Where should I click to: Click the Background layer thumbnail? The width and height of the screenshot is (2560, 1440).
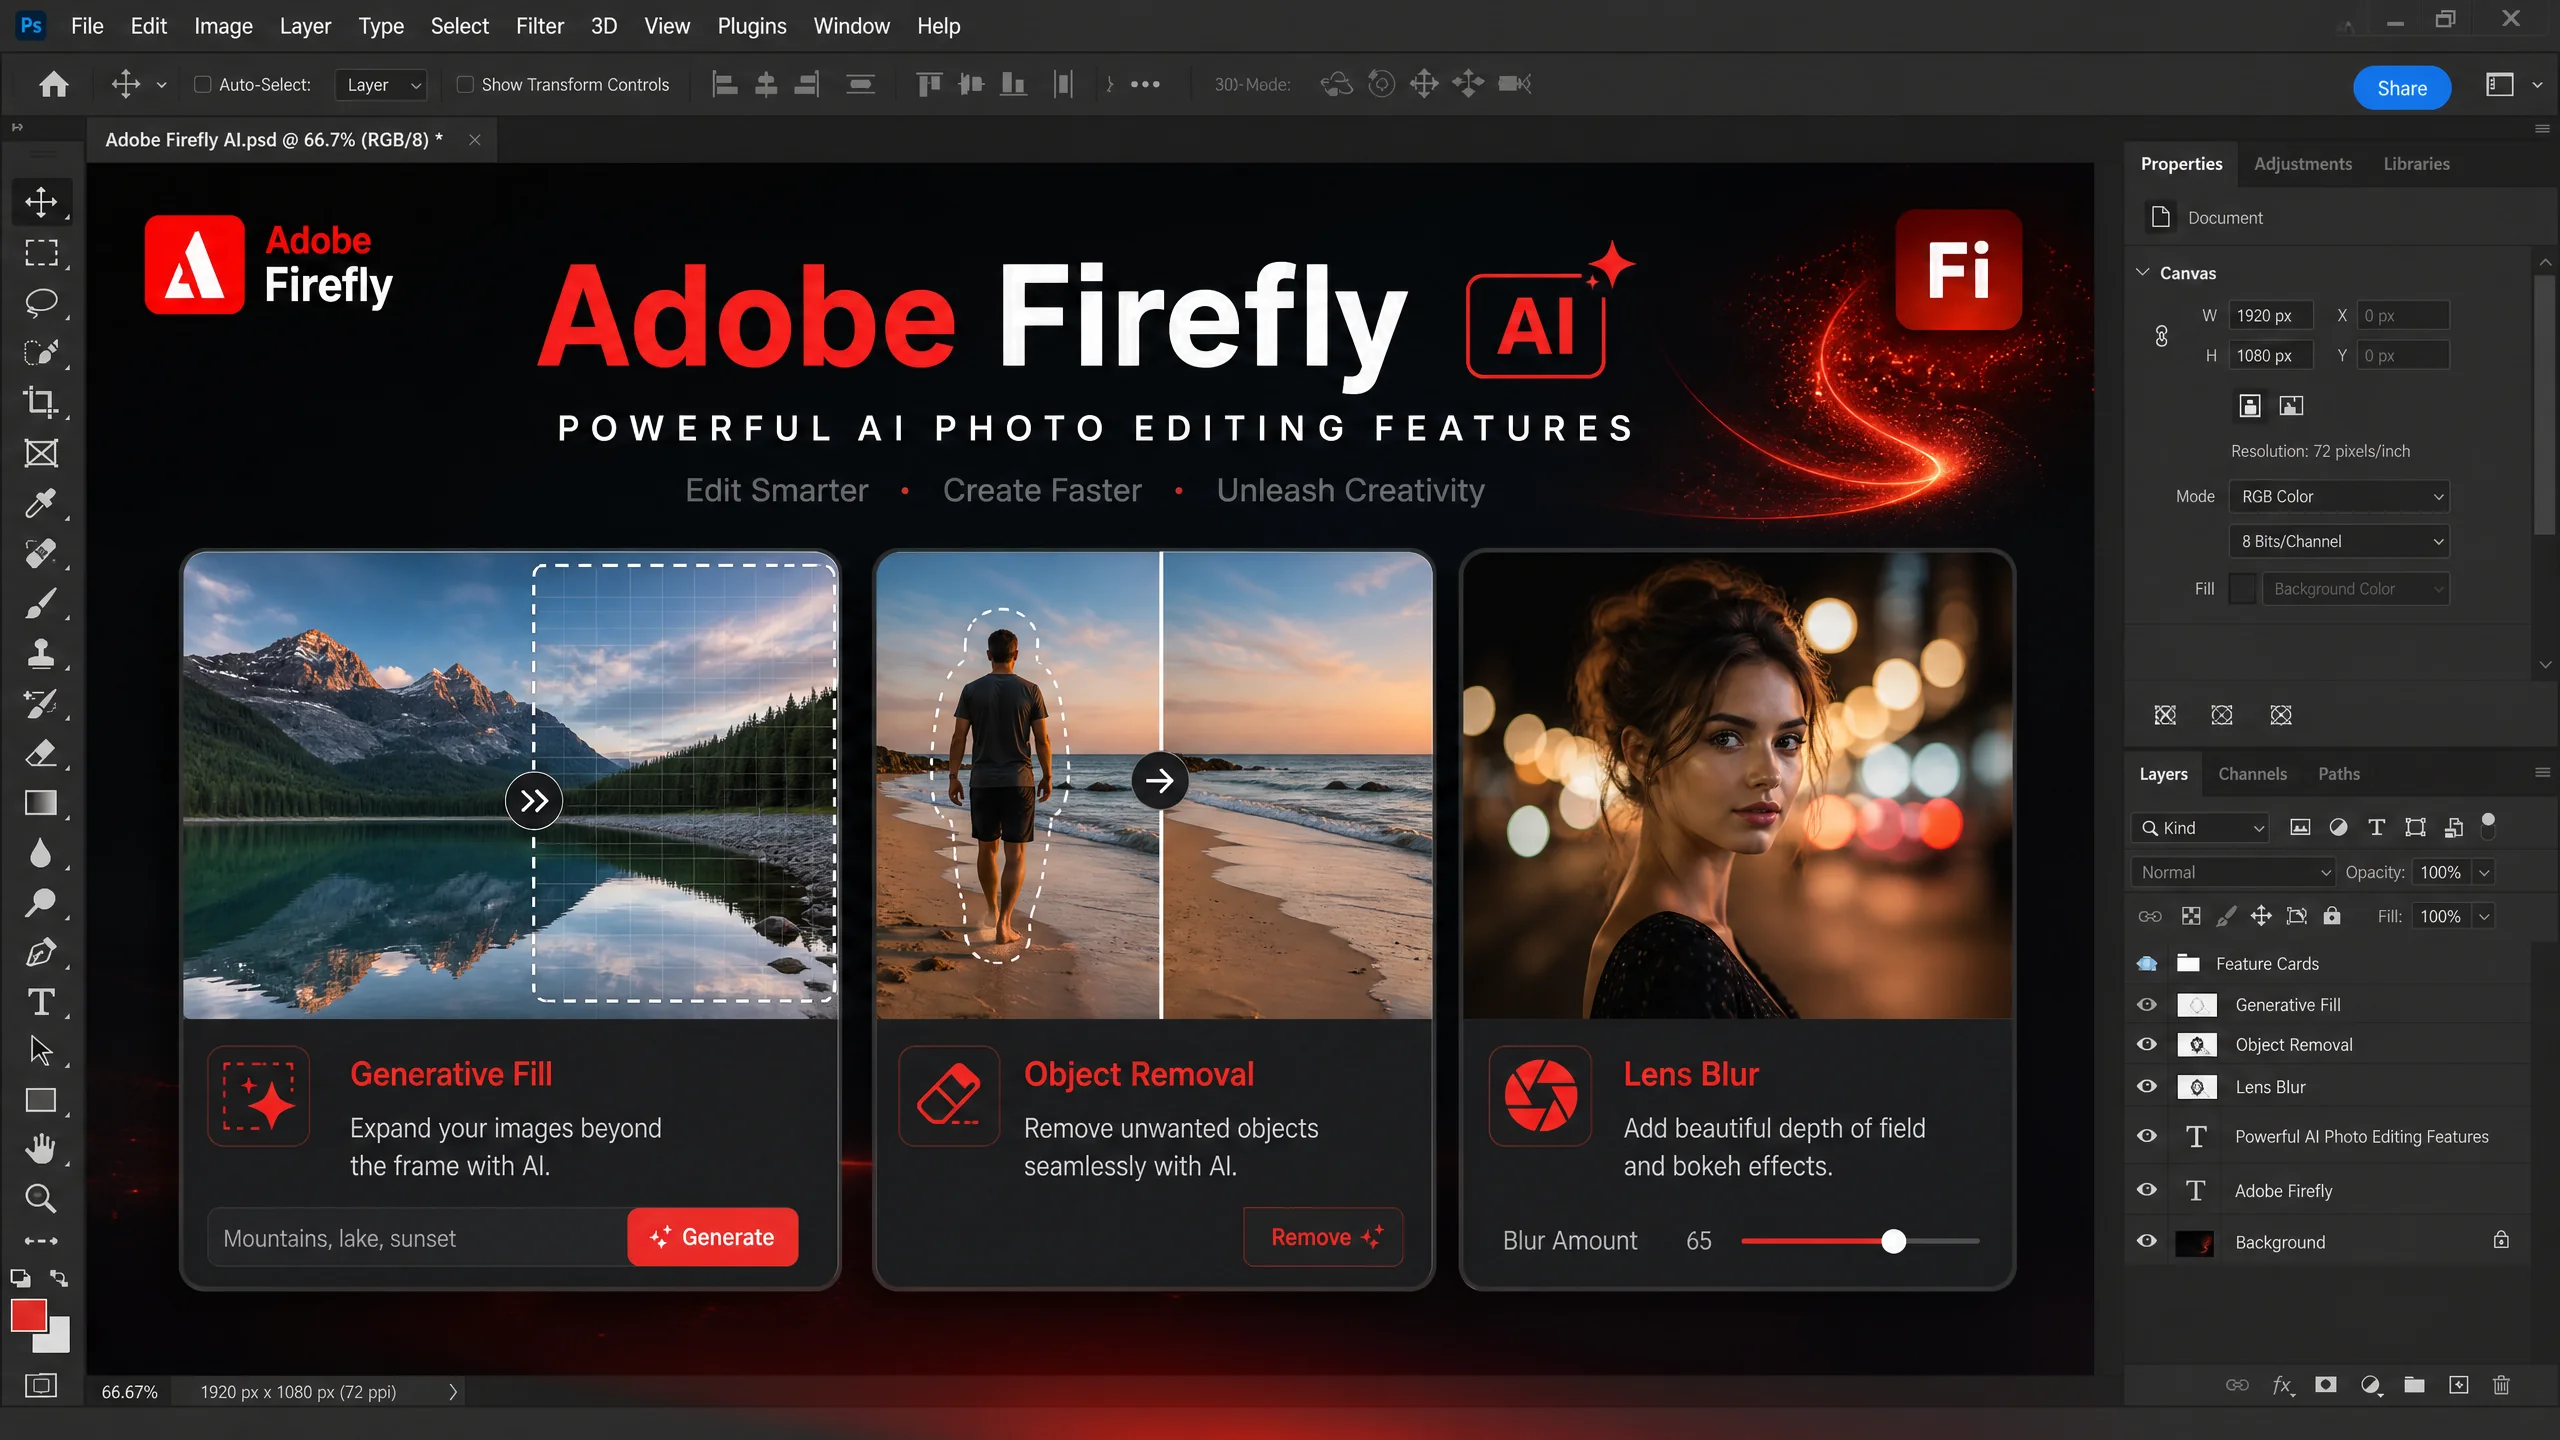tap(2196, 1242)
